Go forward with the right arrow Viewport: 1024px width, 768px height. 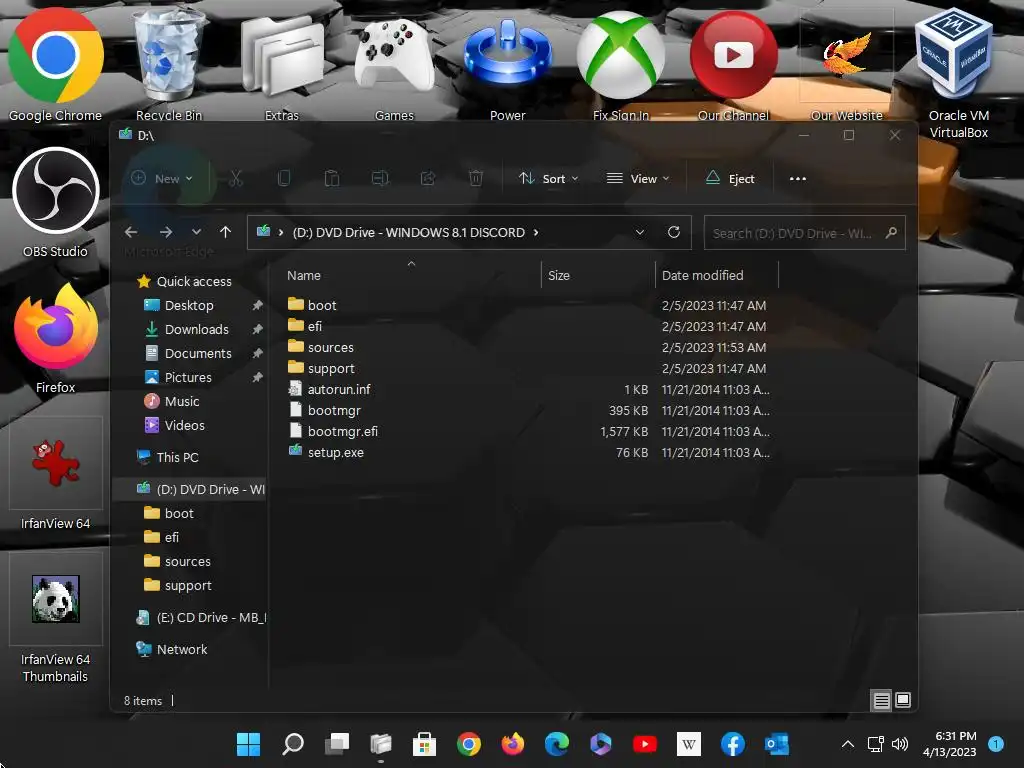pyautogui.click(x=166, y=232)
